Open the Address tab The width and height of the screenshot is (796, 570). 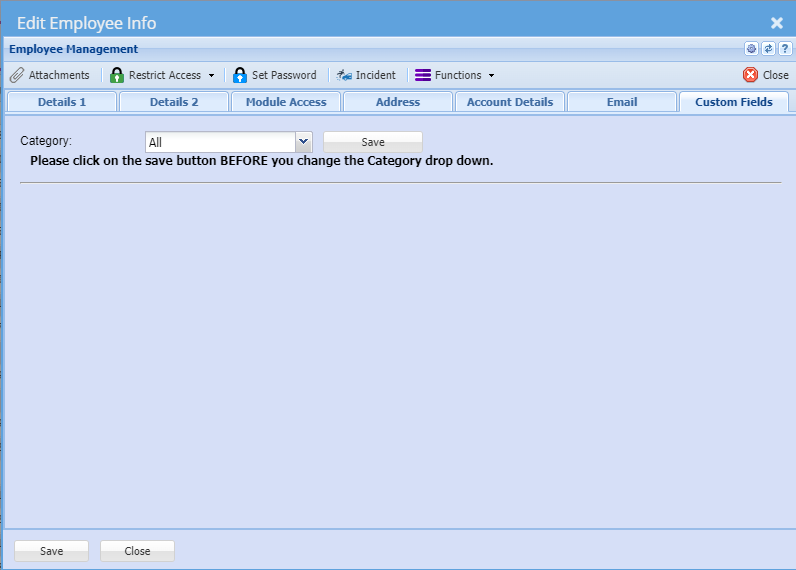point(398,102)
